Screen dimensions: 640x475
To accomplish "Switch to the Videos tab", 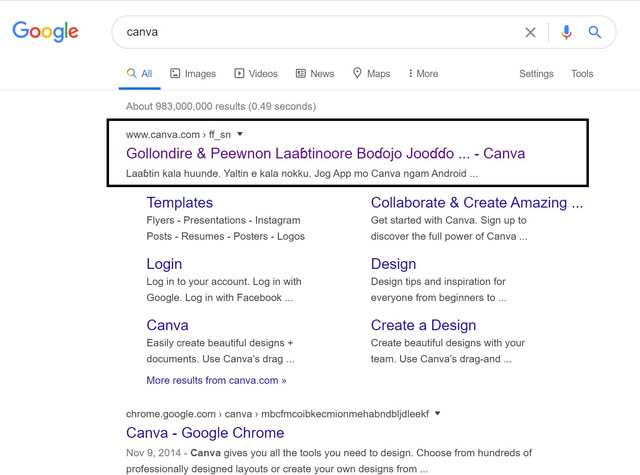I will click(x=256, y=74).
